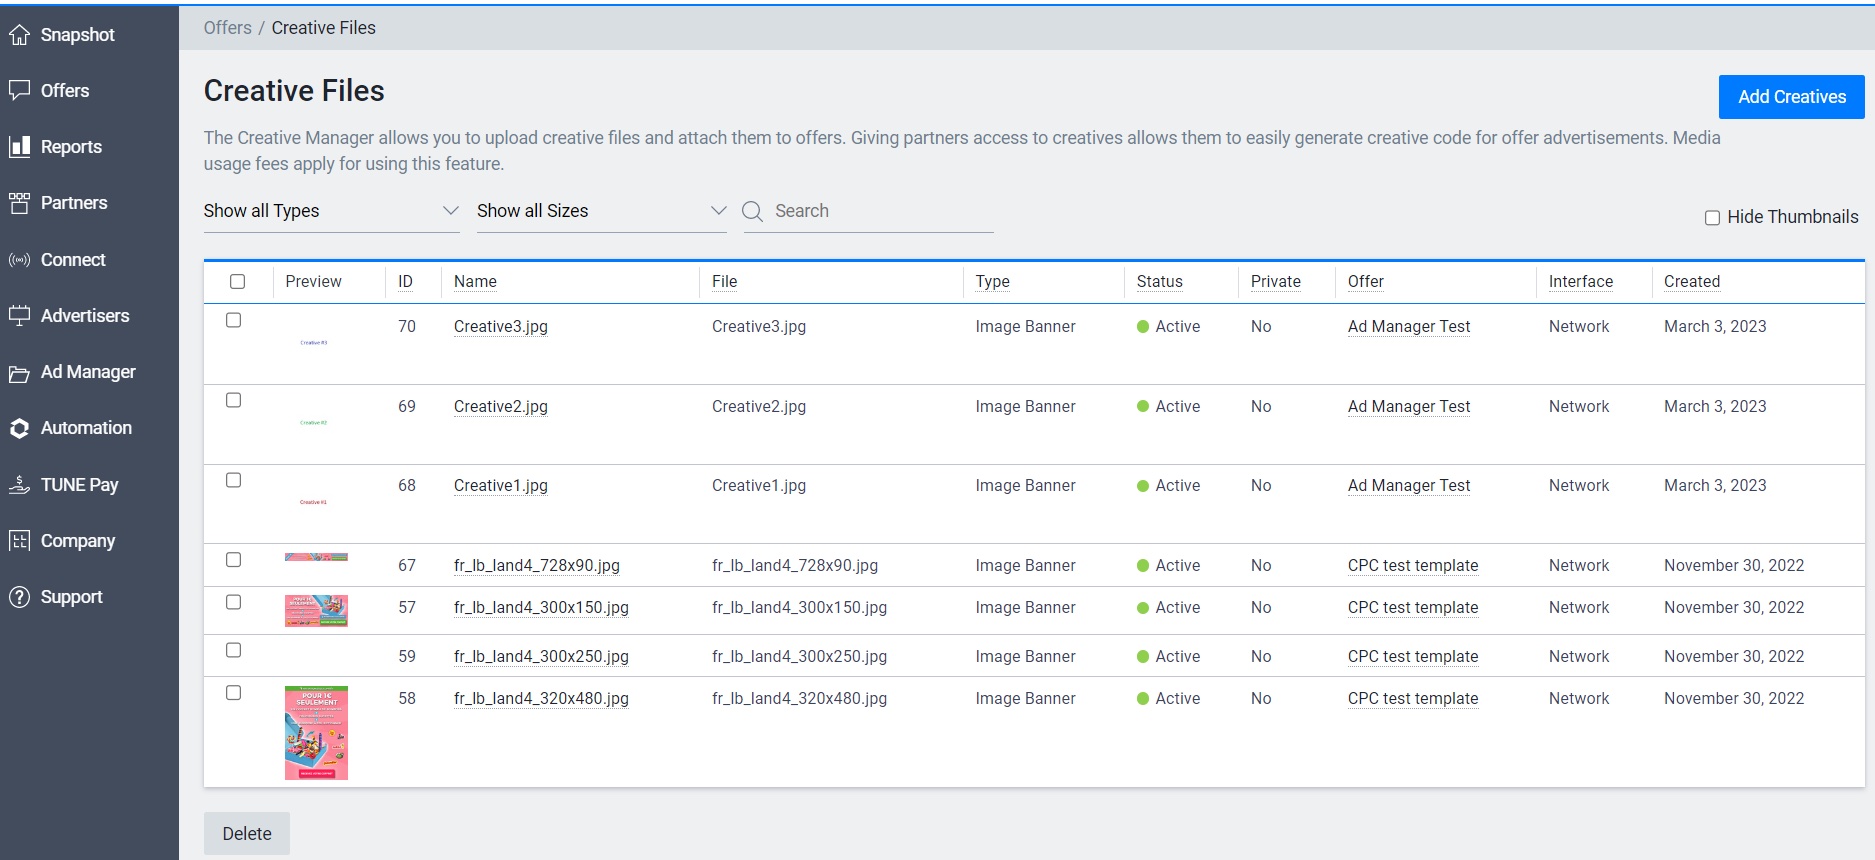Click the Automation gear icon
Image resolution: width=1875 pixels, height=860 pixels.
(x=19, y=428)
